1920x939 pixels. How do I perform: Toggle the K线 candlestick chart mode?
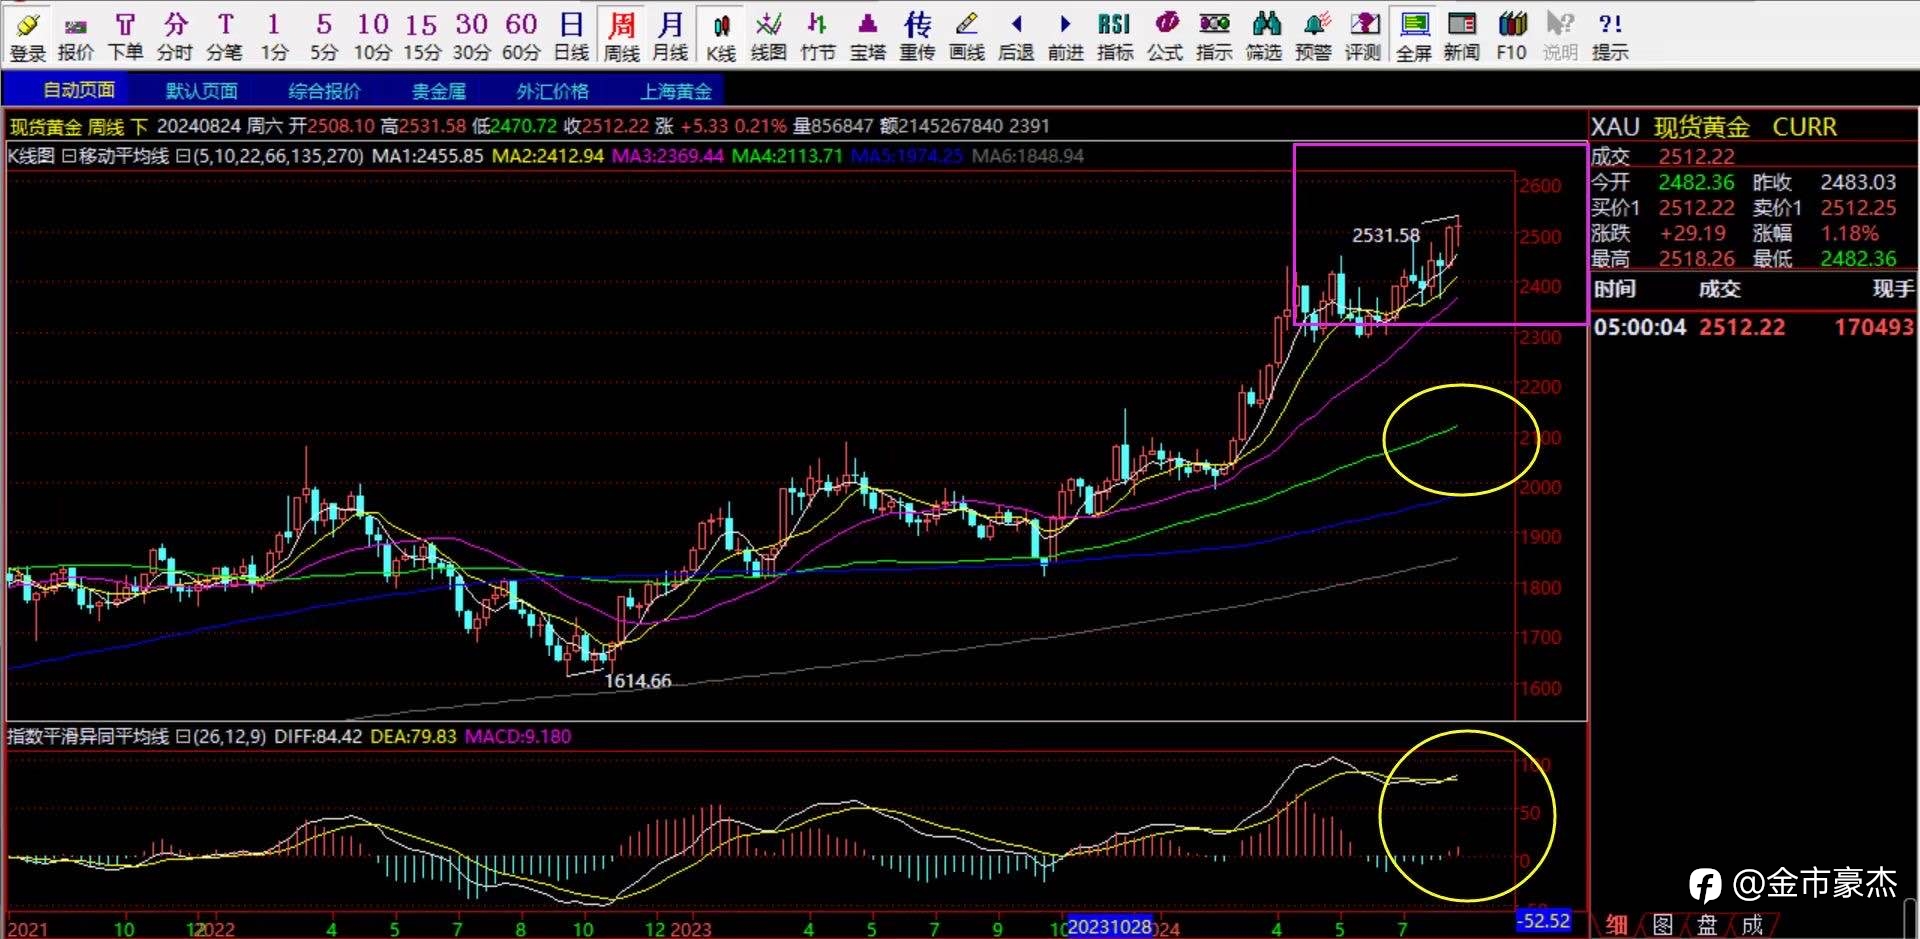721,36
